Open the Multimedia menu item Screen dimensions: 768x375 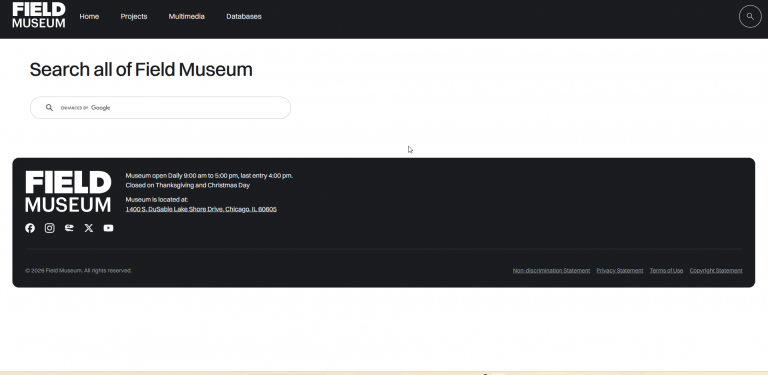click(187, 16)
